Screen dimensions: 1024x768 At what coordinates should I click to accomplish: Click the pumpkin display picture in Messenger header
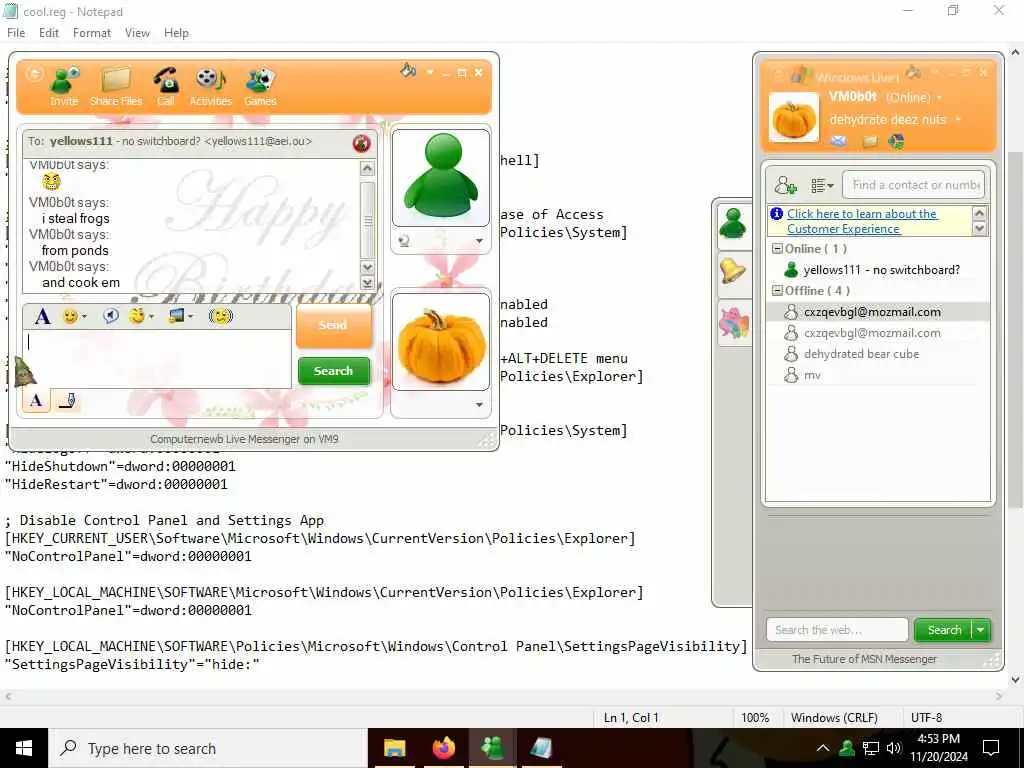(794, 118)
